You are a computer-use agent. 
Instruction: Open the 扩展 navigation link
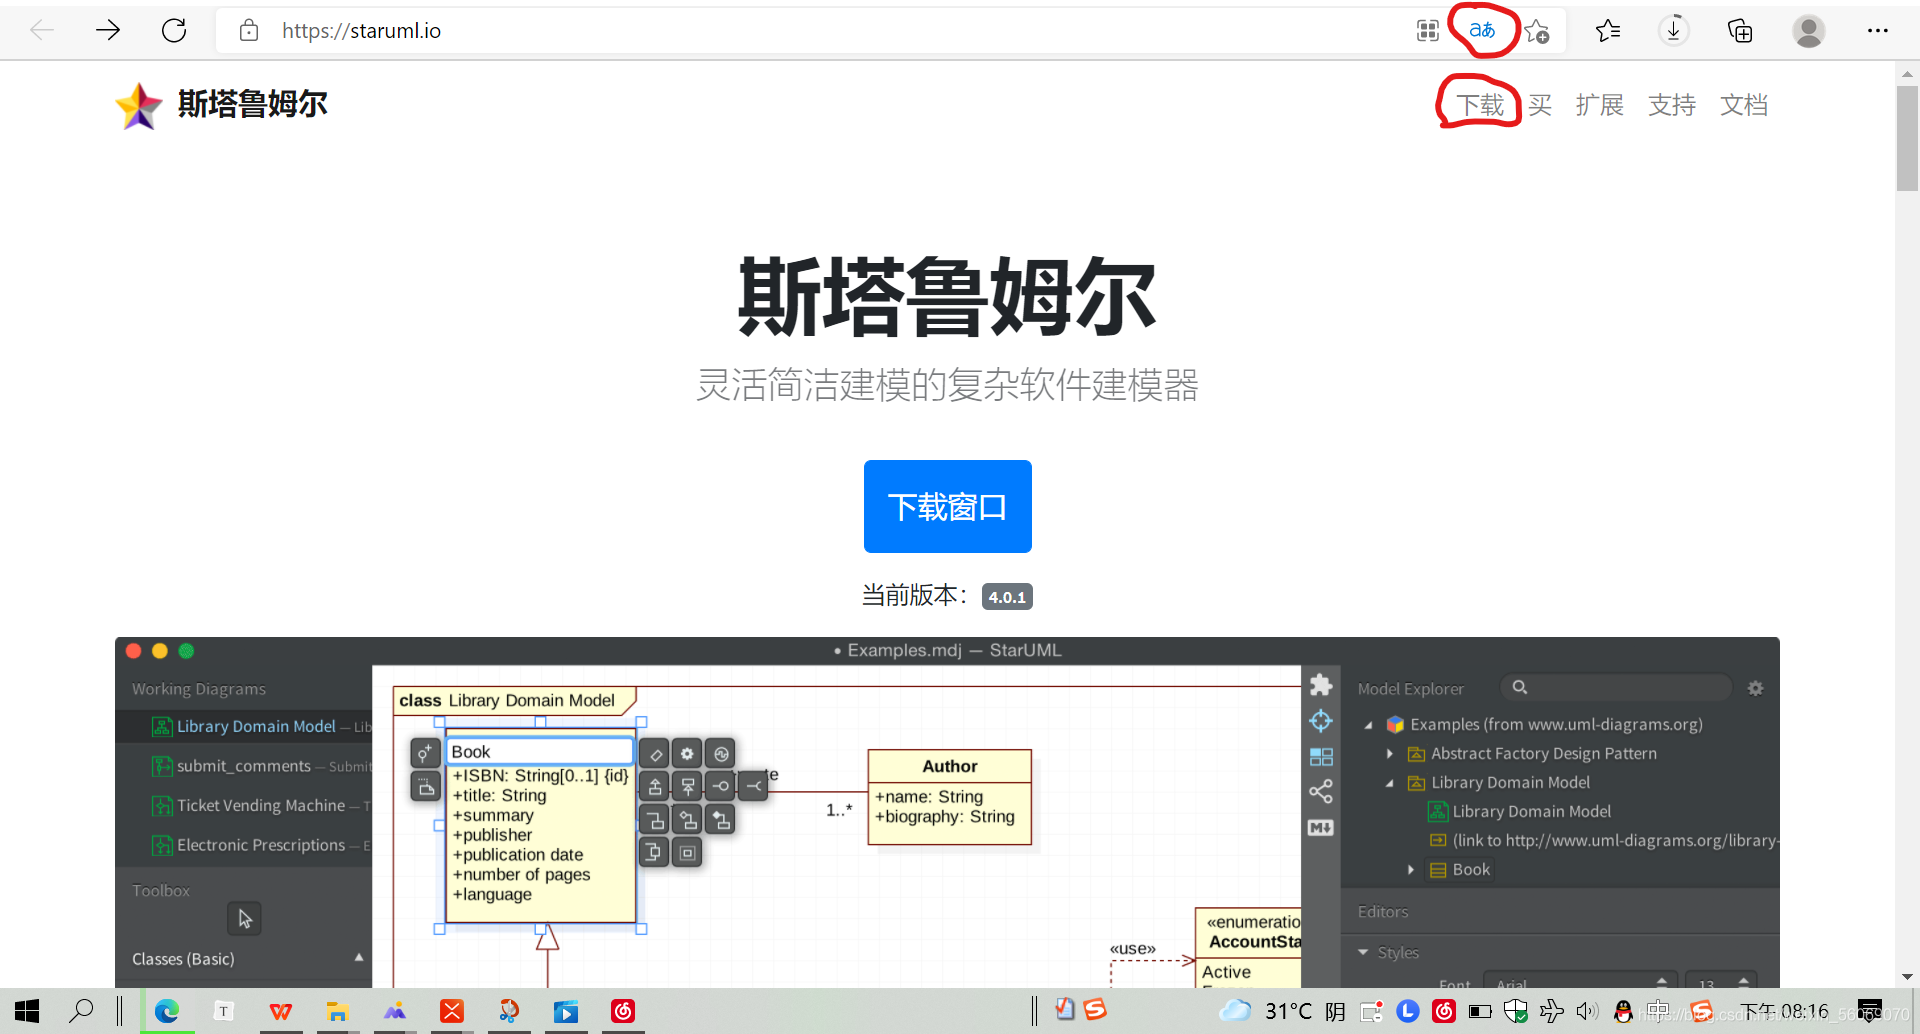click(x=1600, y=105)
